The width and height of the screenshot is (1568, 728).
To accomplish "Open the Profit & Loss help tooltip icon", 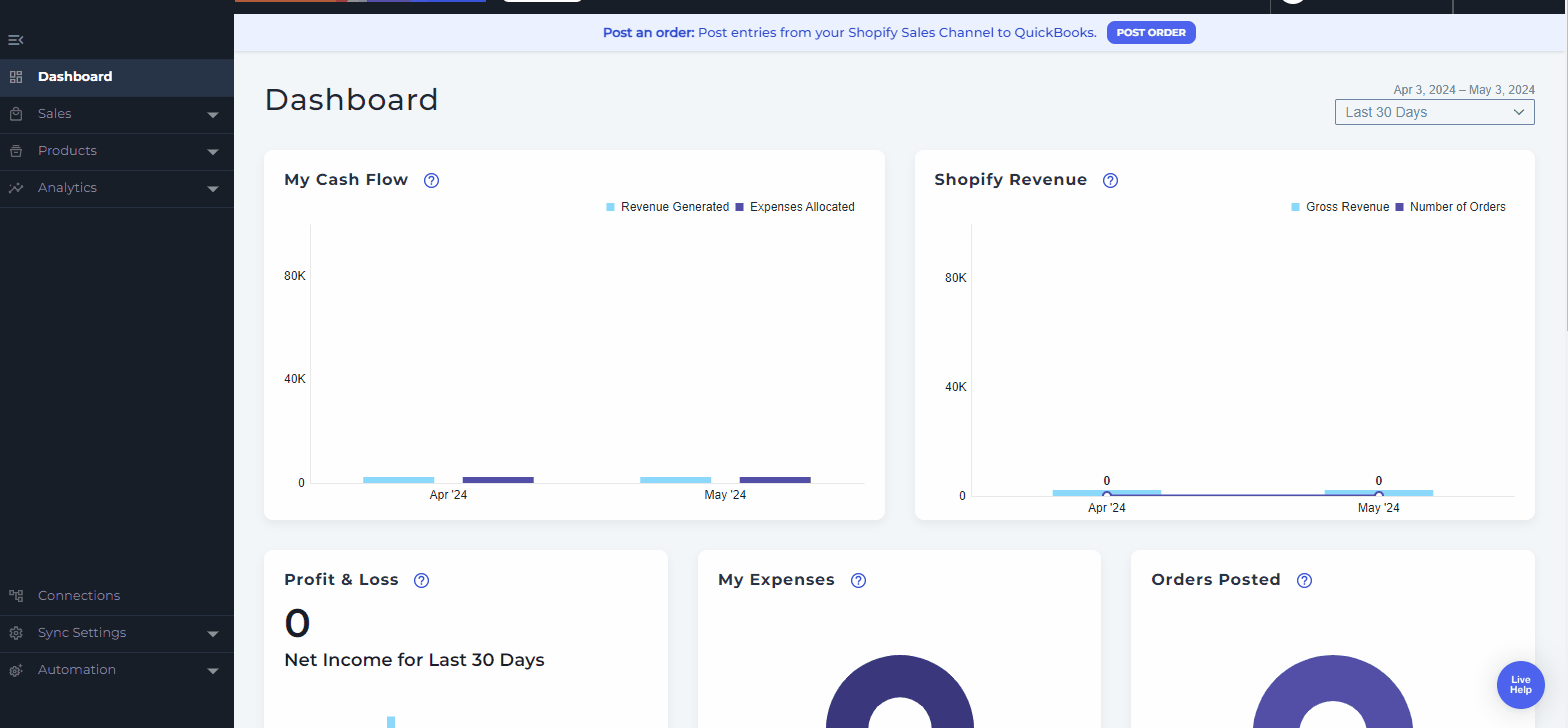I will [421, 580].
